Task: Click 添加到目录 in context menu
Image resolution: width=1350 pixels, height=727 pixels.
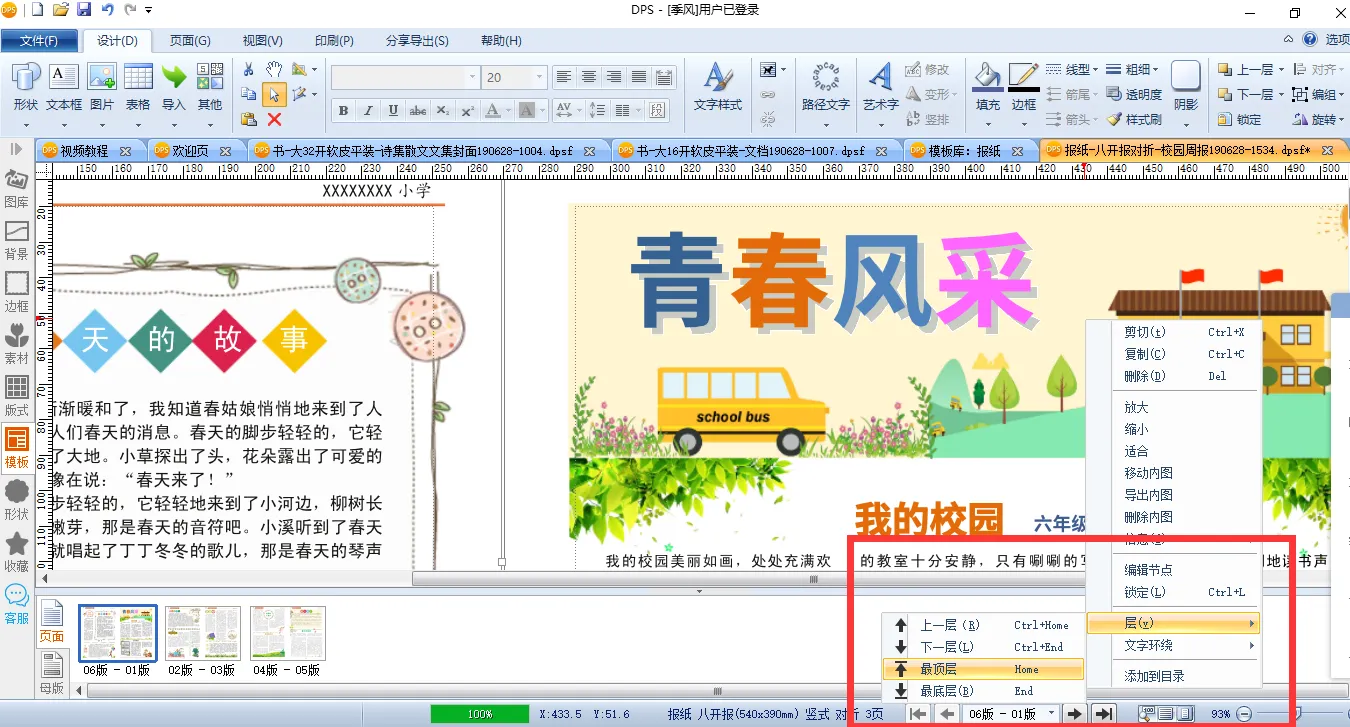Action: (1154, 676)
